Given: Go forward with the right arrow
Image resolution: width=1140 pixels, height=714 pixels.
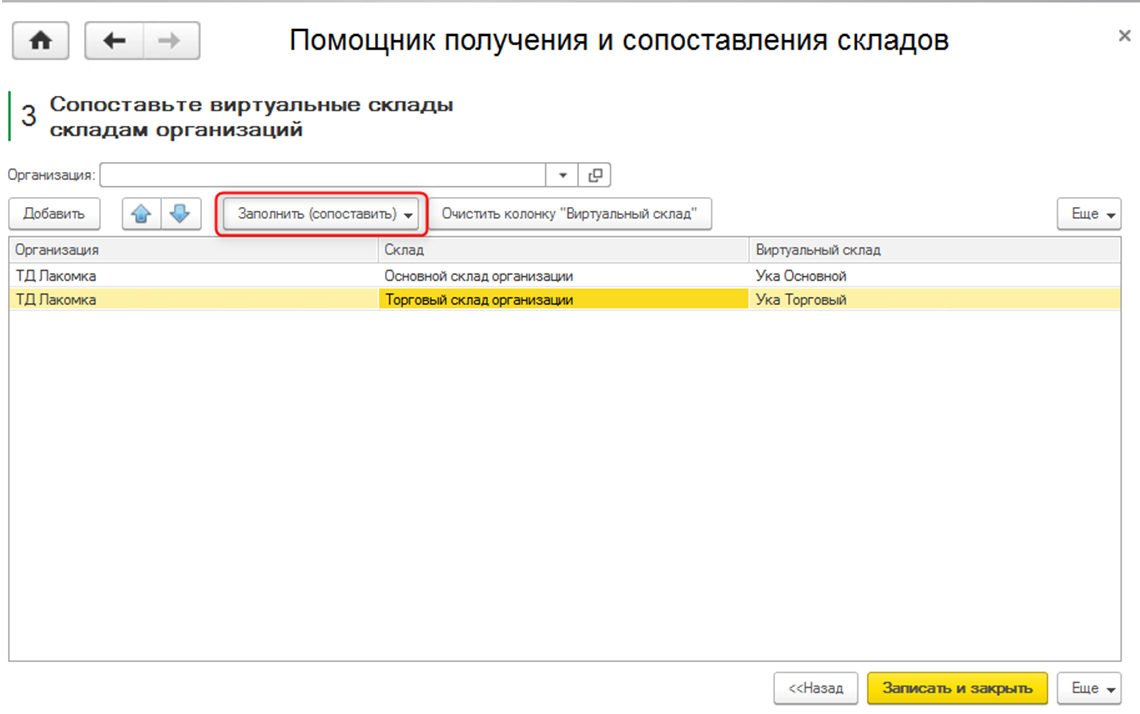Looking at the screenshot, I should [x=171, y=41].
